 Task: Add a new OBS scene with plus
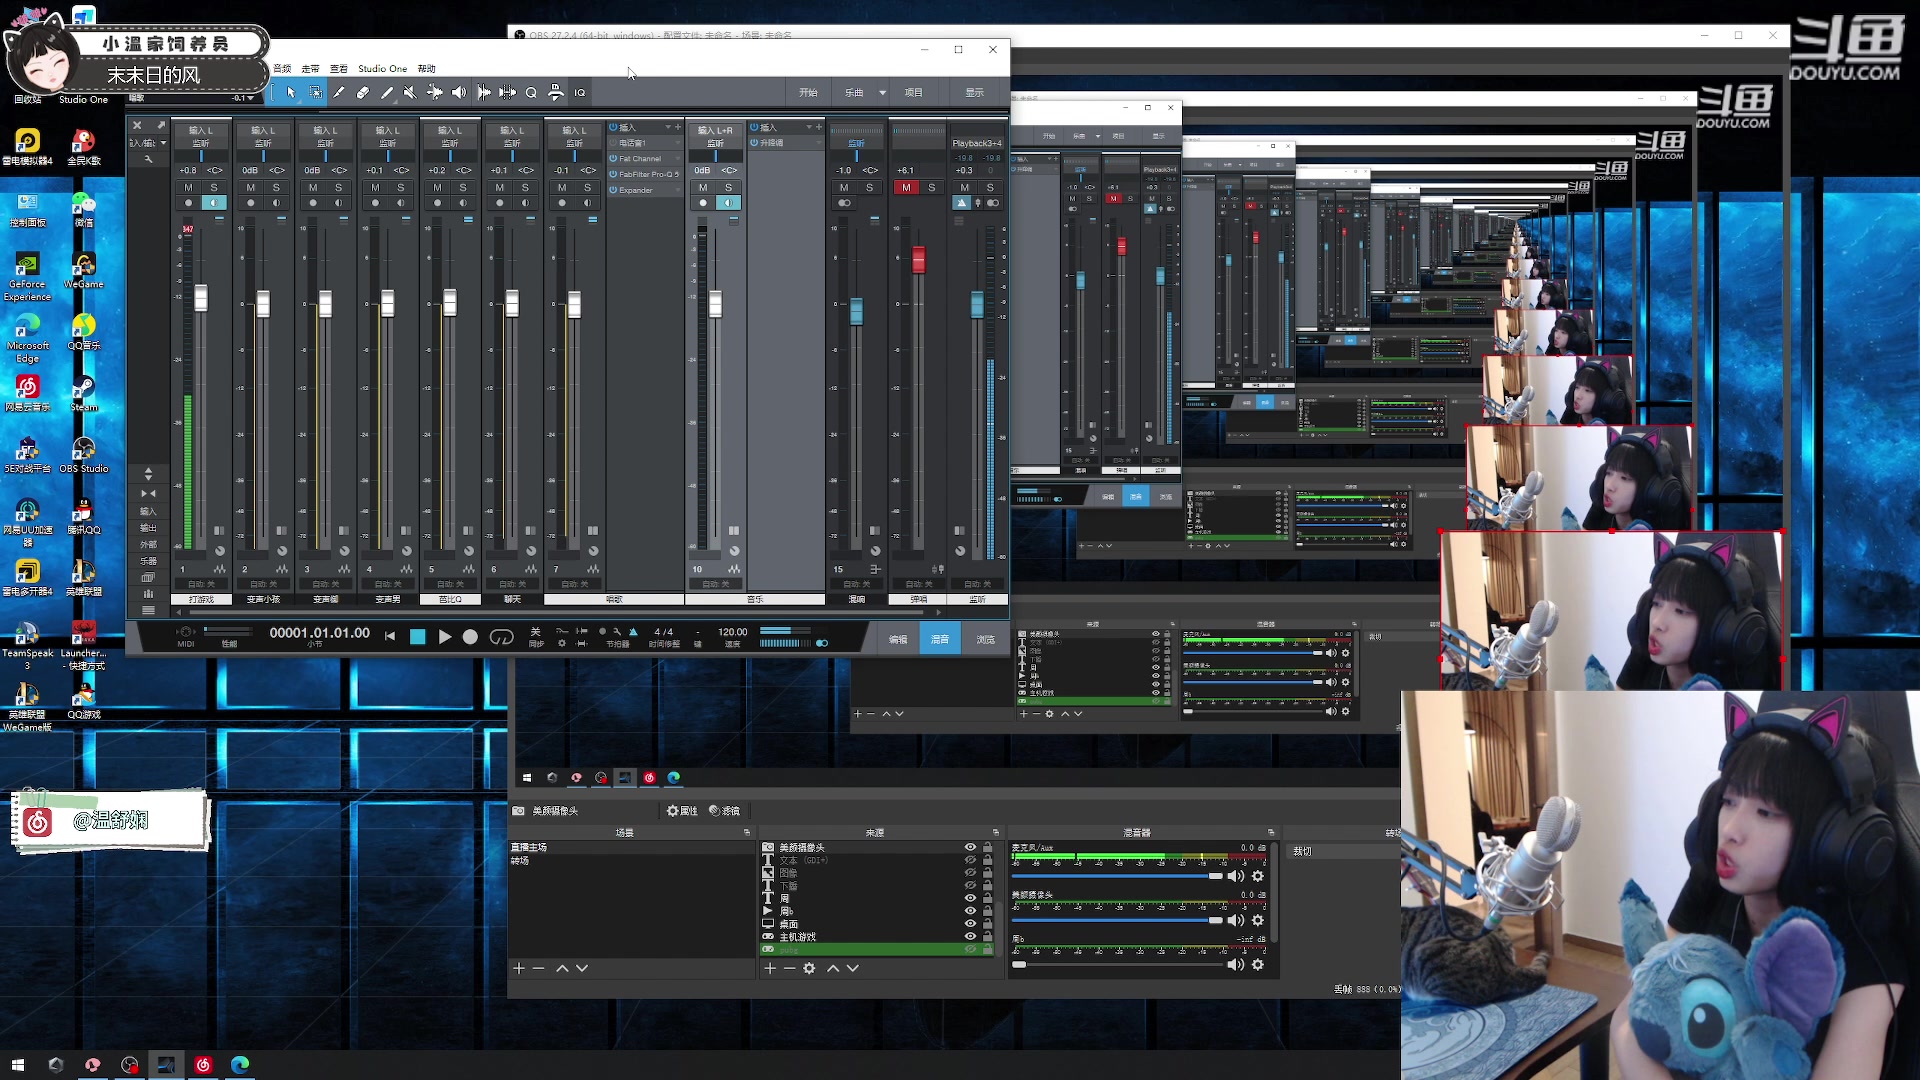pos(519,968)
